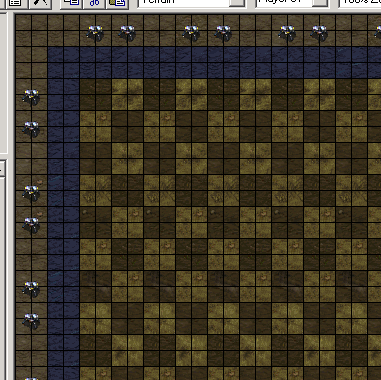
Task: Select the second unit in the top row
Action: tap(127, 33)
